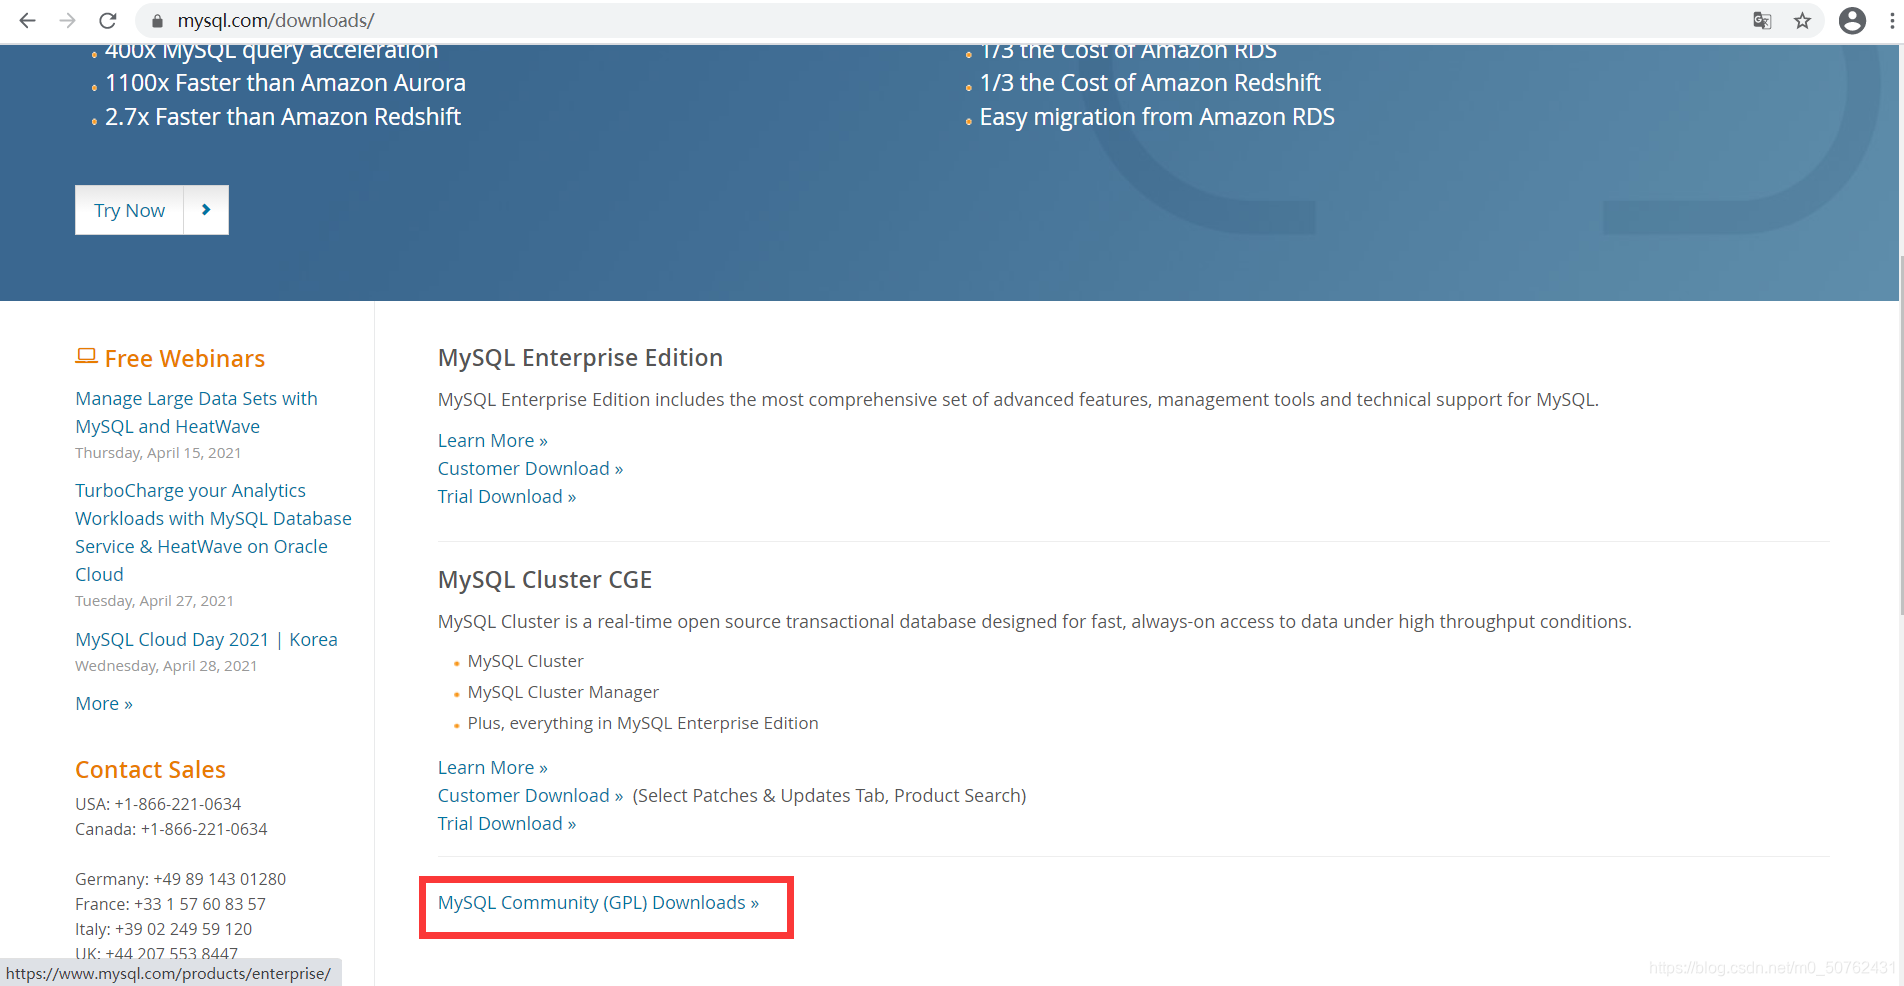Click Learn More under Enterprise Edition

pyautogui.click(x=493, y=441)
